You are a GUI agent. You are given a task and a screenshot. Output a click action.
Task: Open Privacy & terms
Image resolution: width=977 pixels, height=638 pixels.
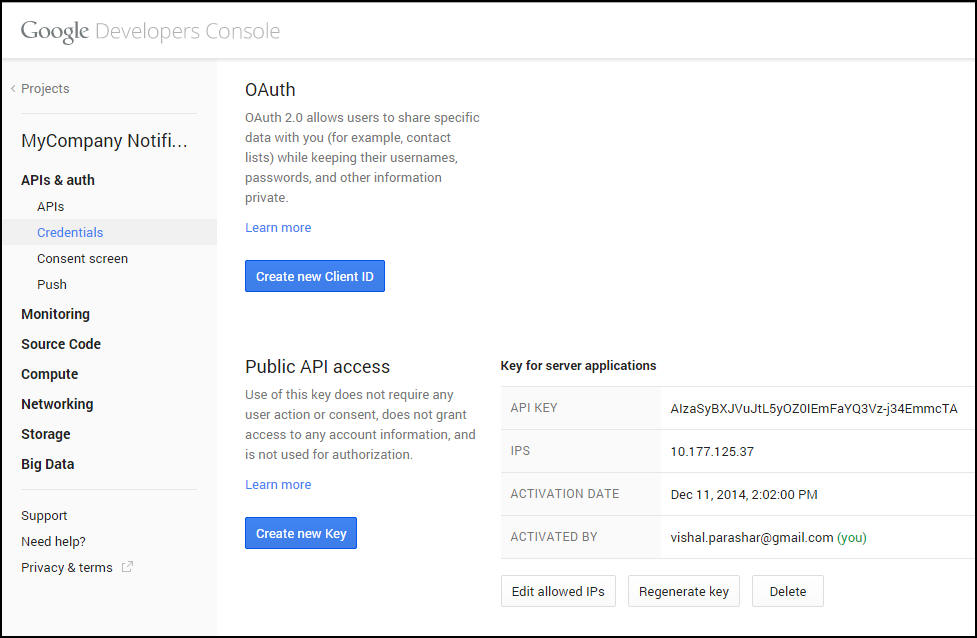tap(67, 568)
